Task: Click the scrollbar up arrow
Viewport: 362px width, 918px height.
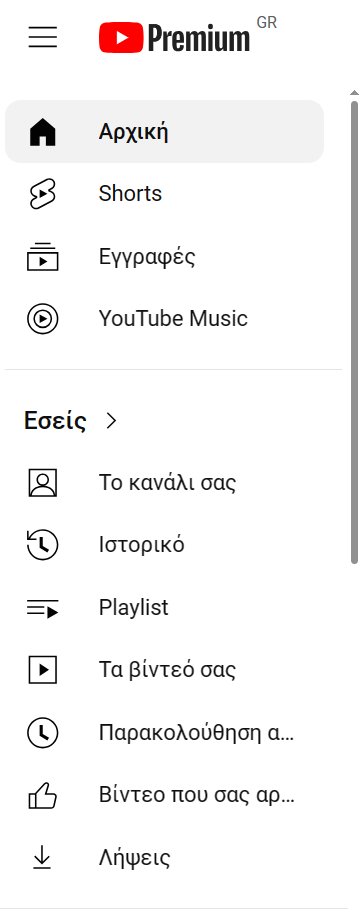Action: point(354,93)
